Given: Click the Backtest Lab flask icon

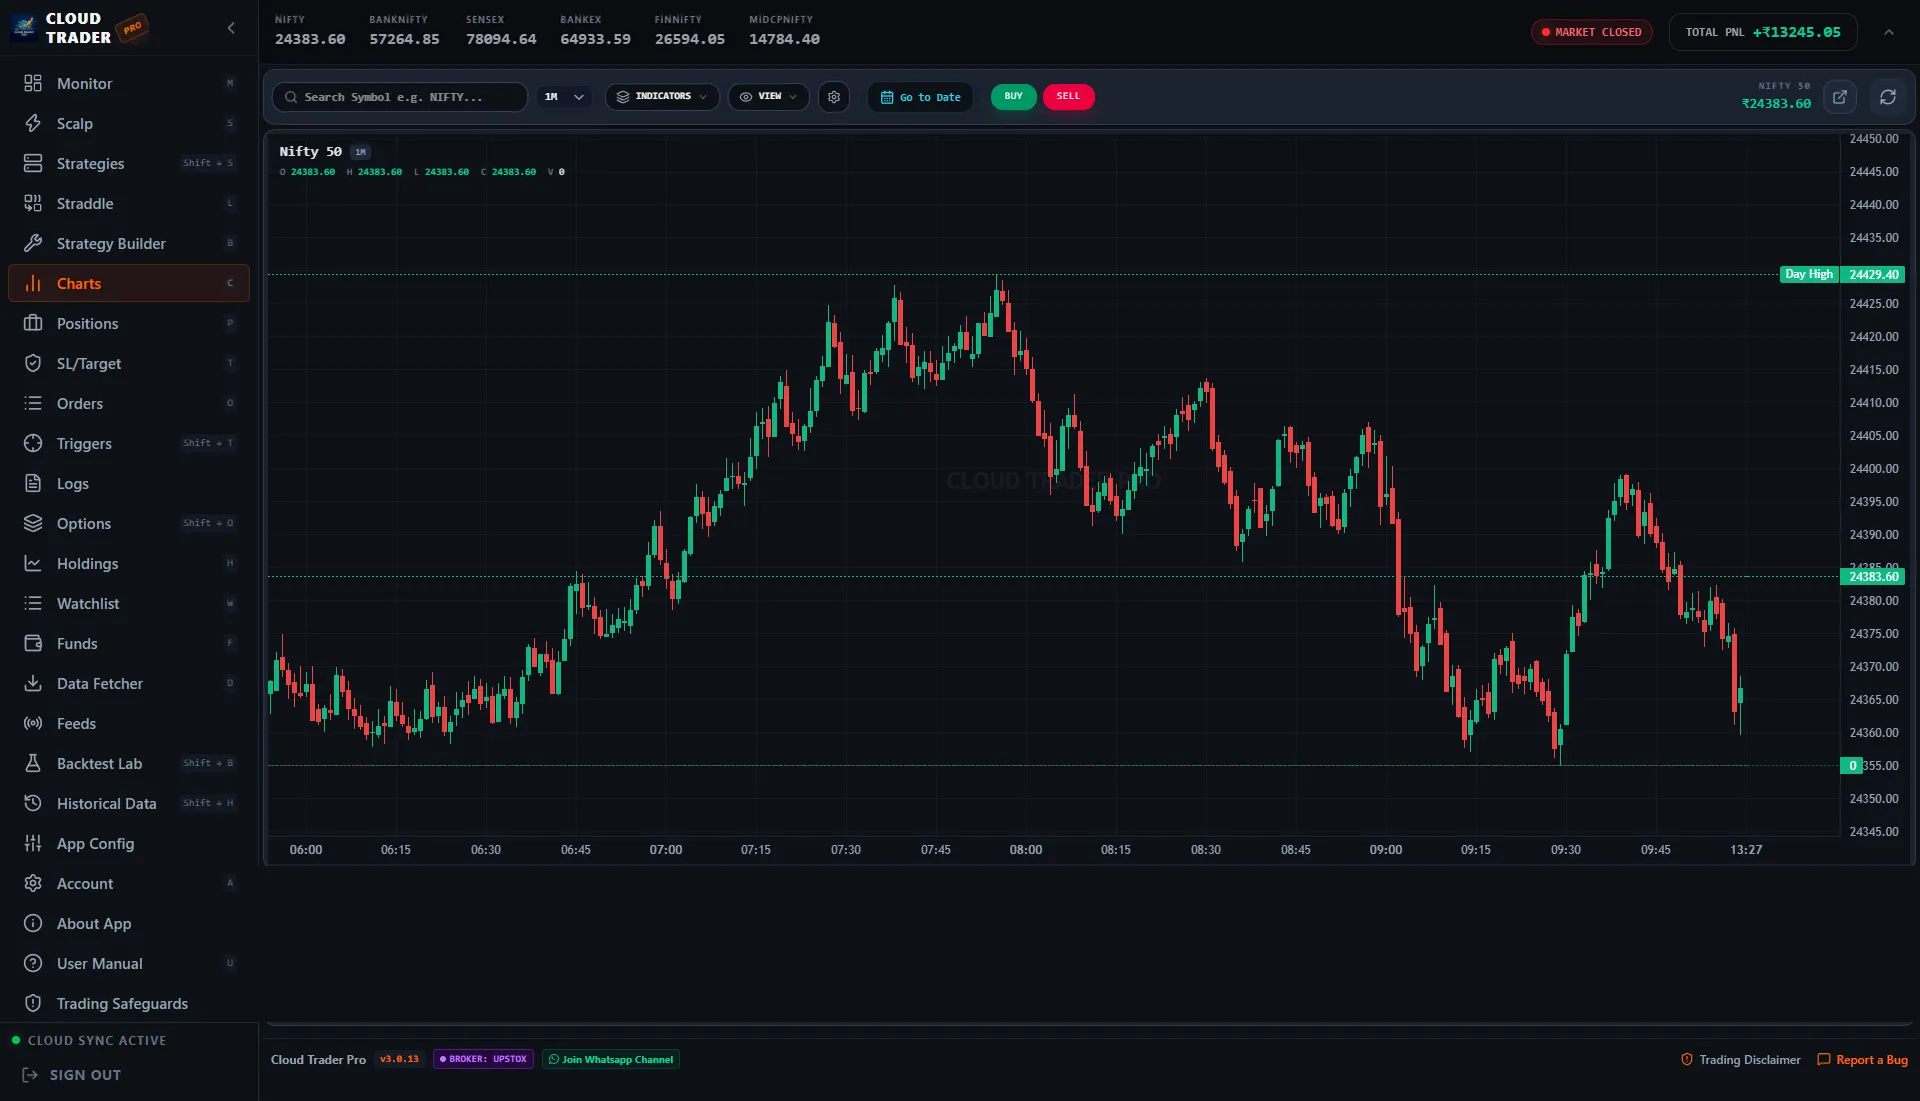Looking at the screenshot, I should 33,763.
